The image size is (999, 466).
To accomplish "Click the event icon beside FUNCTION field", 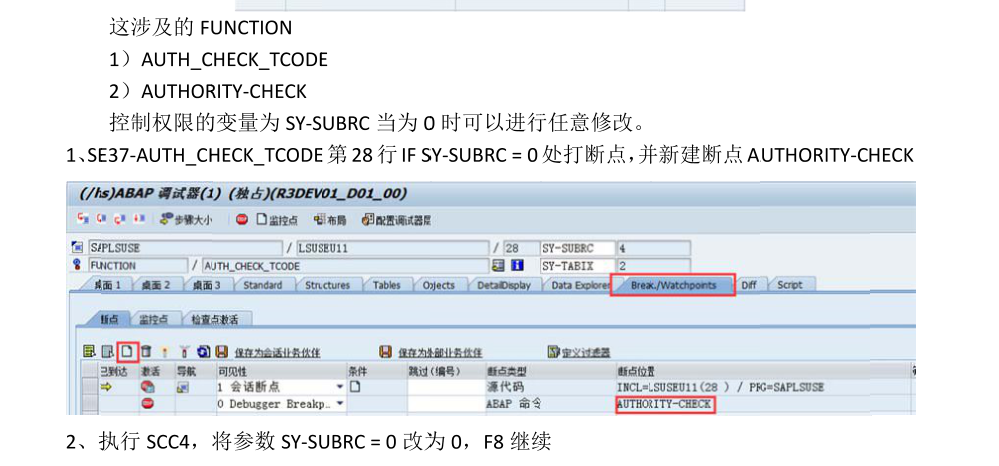I will pos(78,265).
